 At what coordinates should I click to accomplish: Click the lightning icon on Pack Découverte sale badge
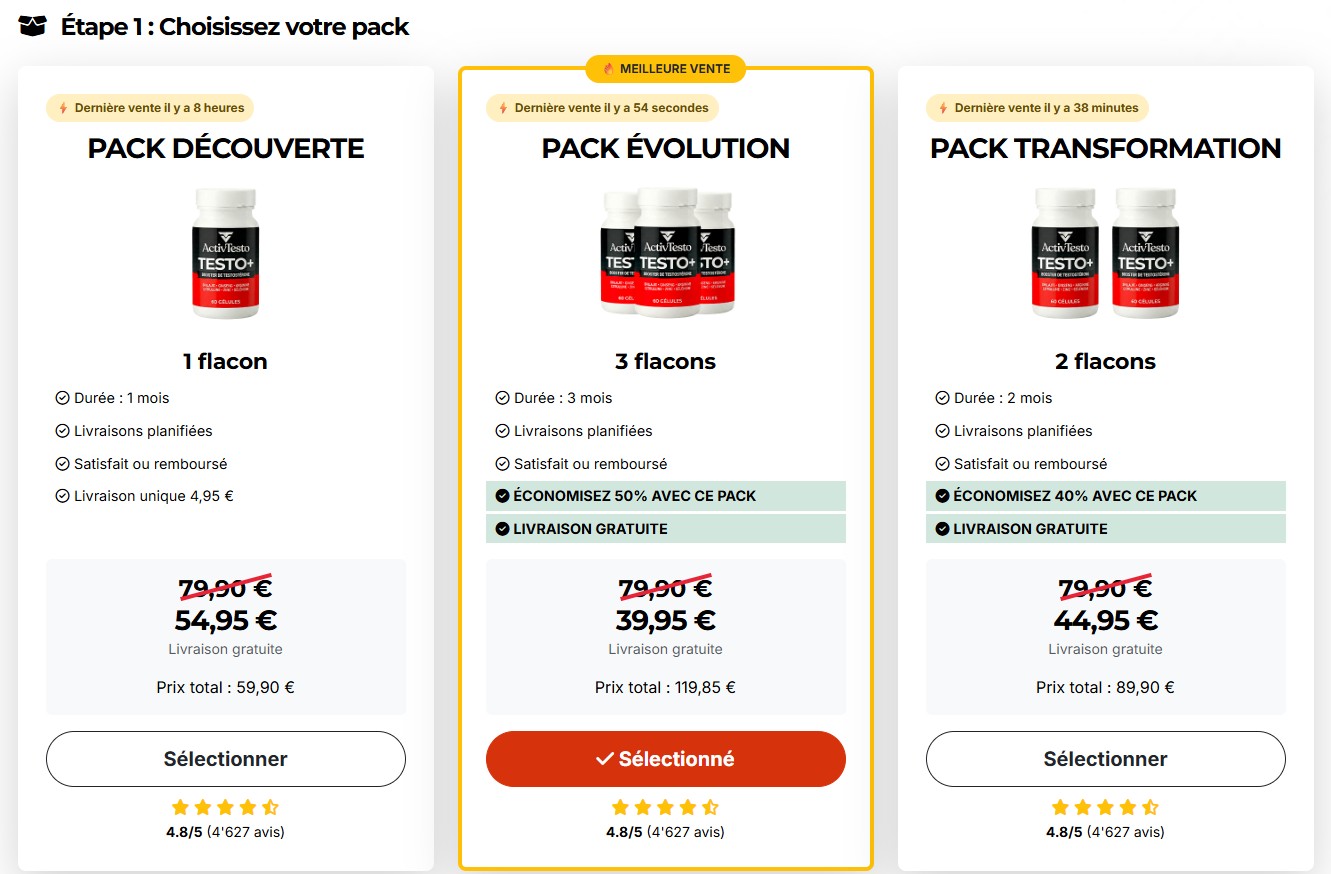pos(61,108)
